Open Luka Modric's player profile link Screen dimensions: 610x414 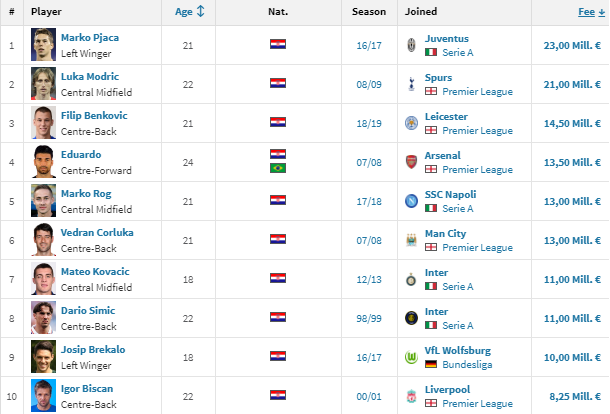(90, 77)
